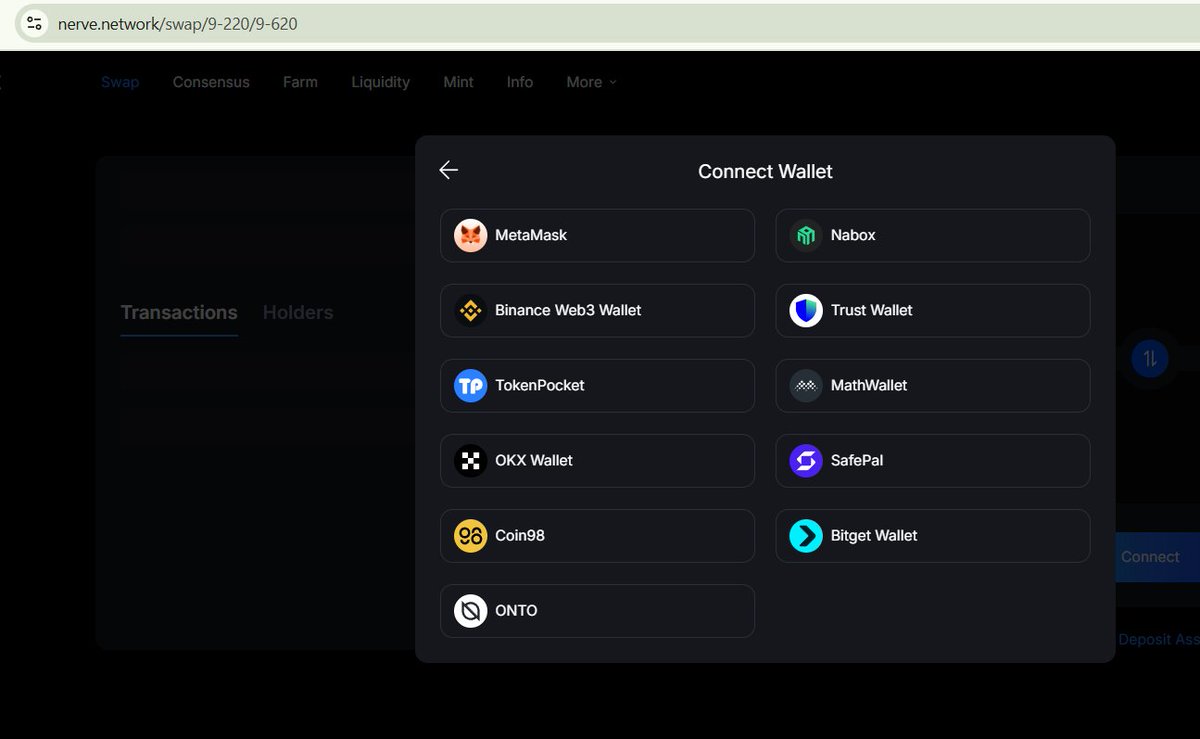Open site information icon in address bar
The image size is (1200, 739).
tap(34, 23)
